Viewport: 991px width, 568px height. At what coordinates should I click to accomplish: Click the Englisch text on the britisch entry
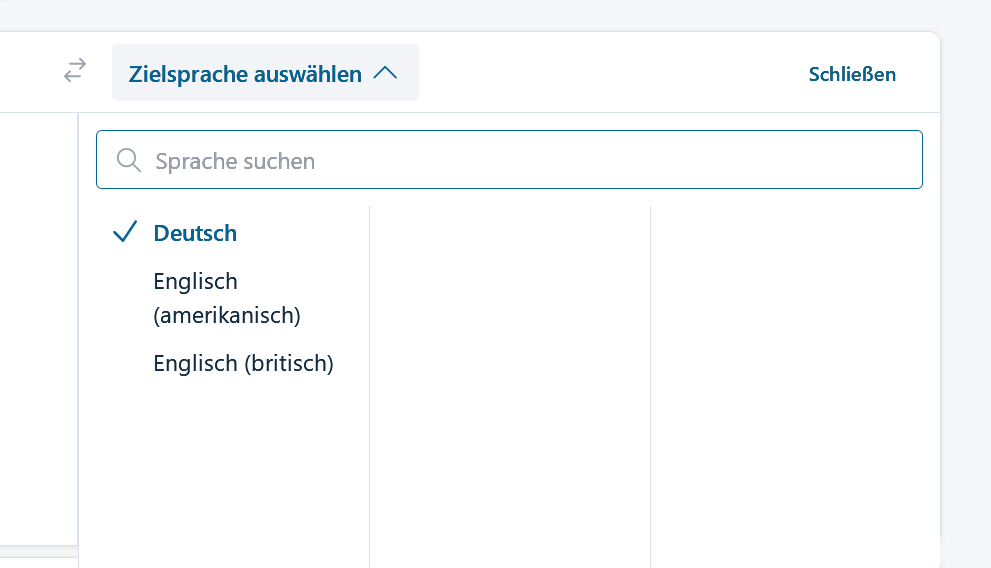pos(195,363)
